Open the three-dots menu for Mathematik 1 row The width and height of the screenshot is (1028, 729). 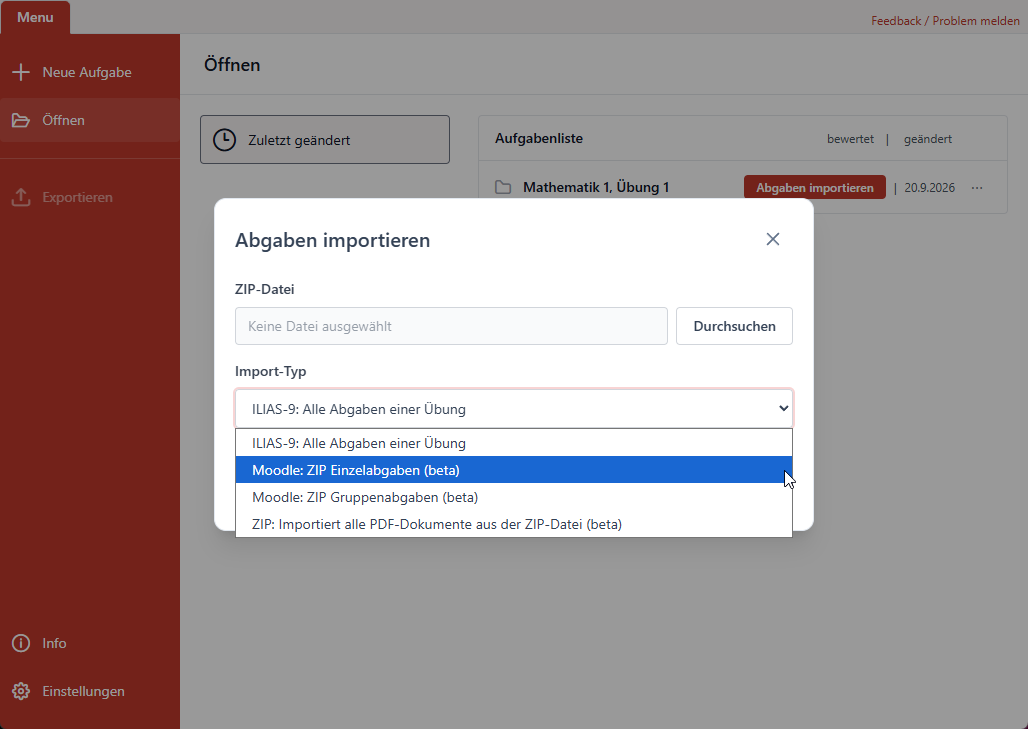(977, 187)
